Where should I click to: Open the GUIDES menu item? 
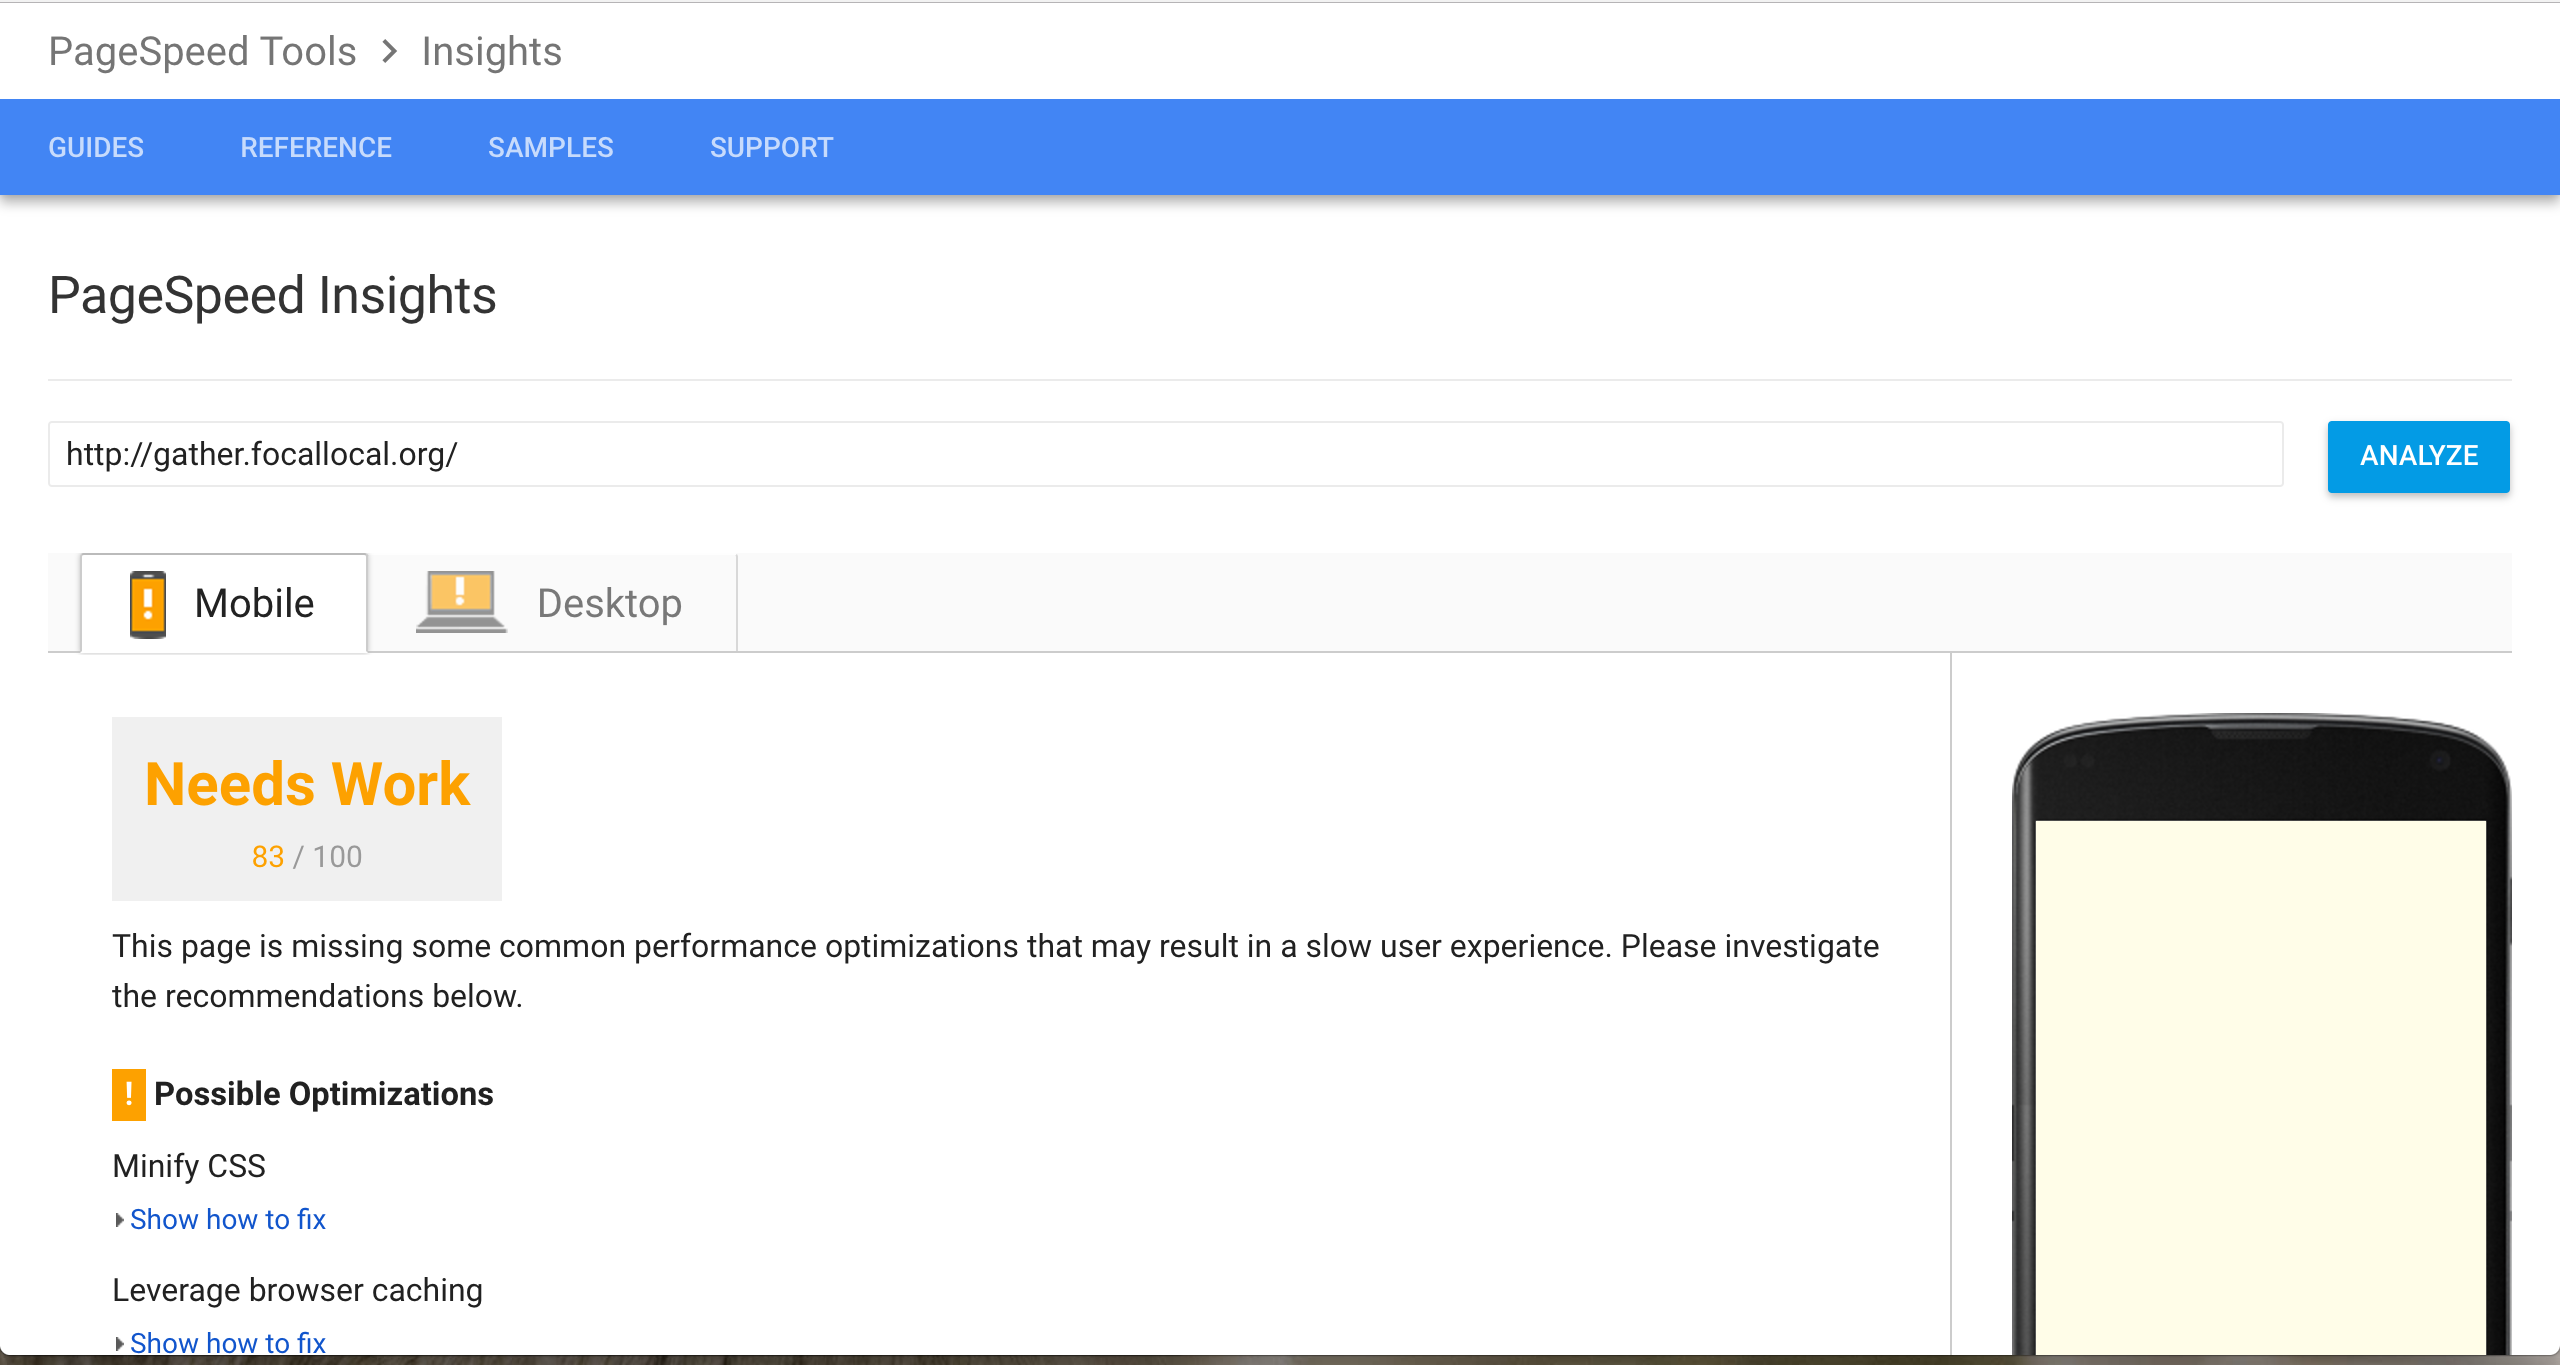96,147
